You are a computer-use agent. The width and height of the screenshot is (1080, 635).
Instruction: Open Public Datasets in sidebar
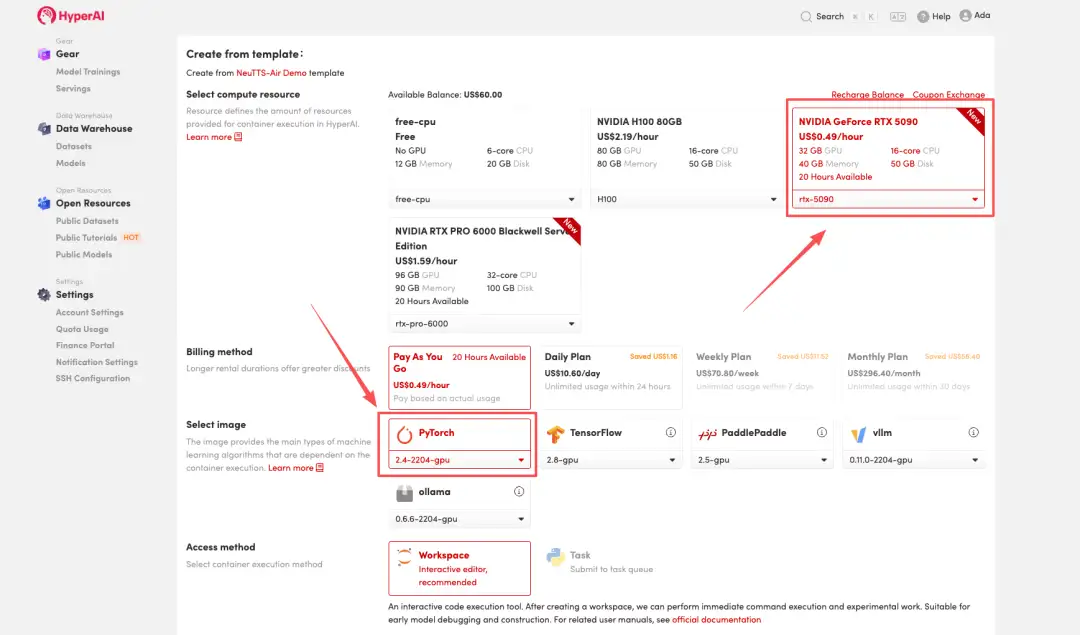click(x=87, y=220)
